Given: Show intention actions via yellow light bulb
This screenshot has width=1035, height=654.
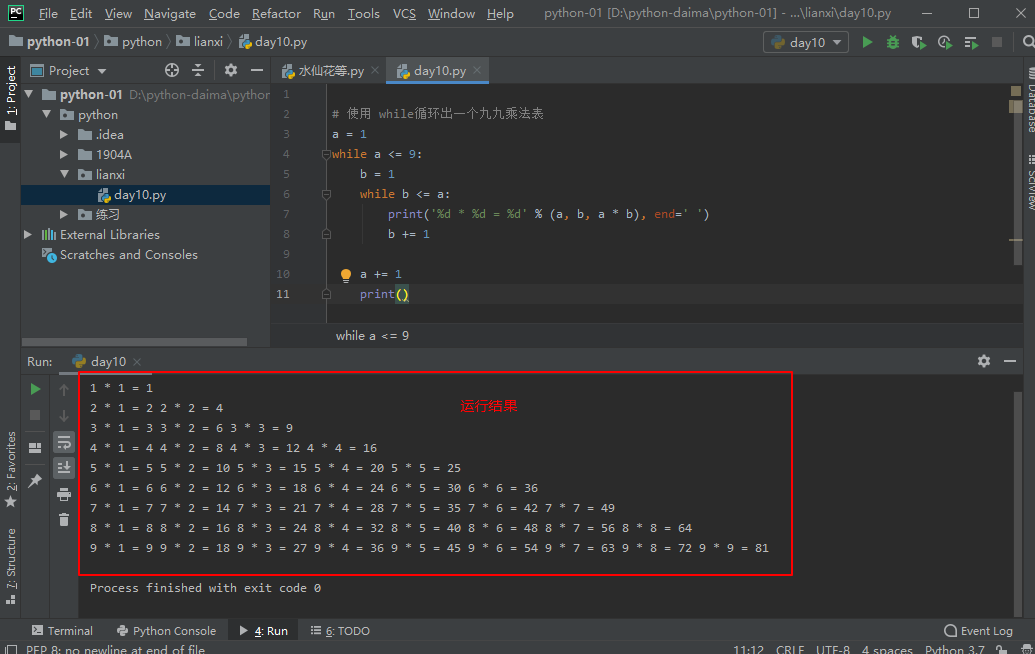Looking at the screenshot, I should pos(346,275).
